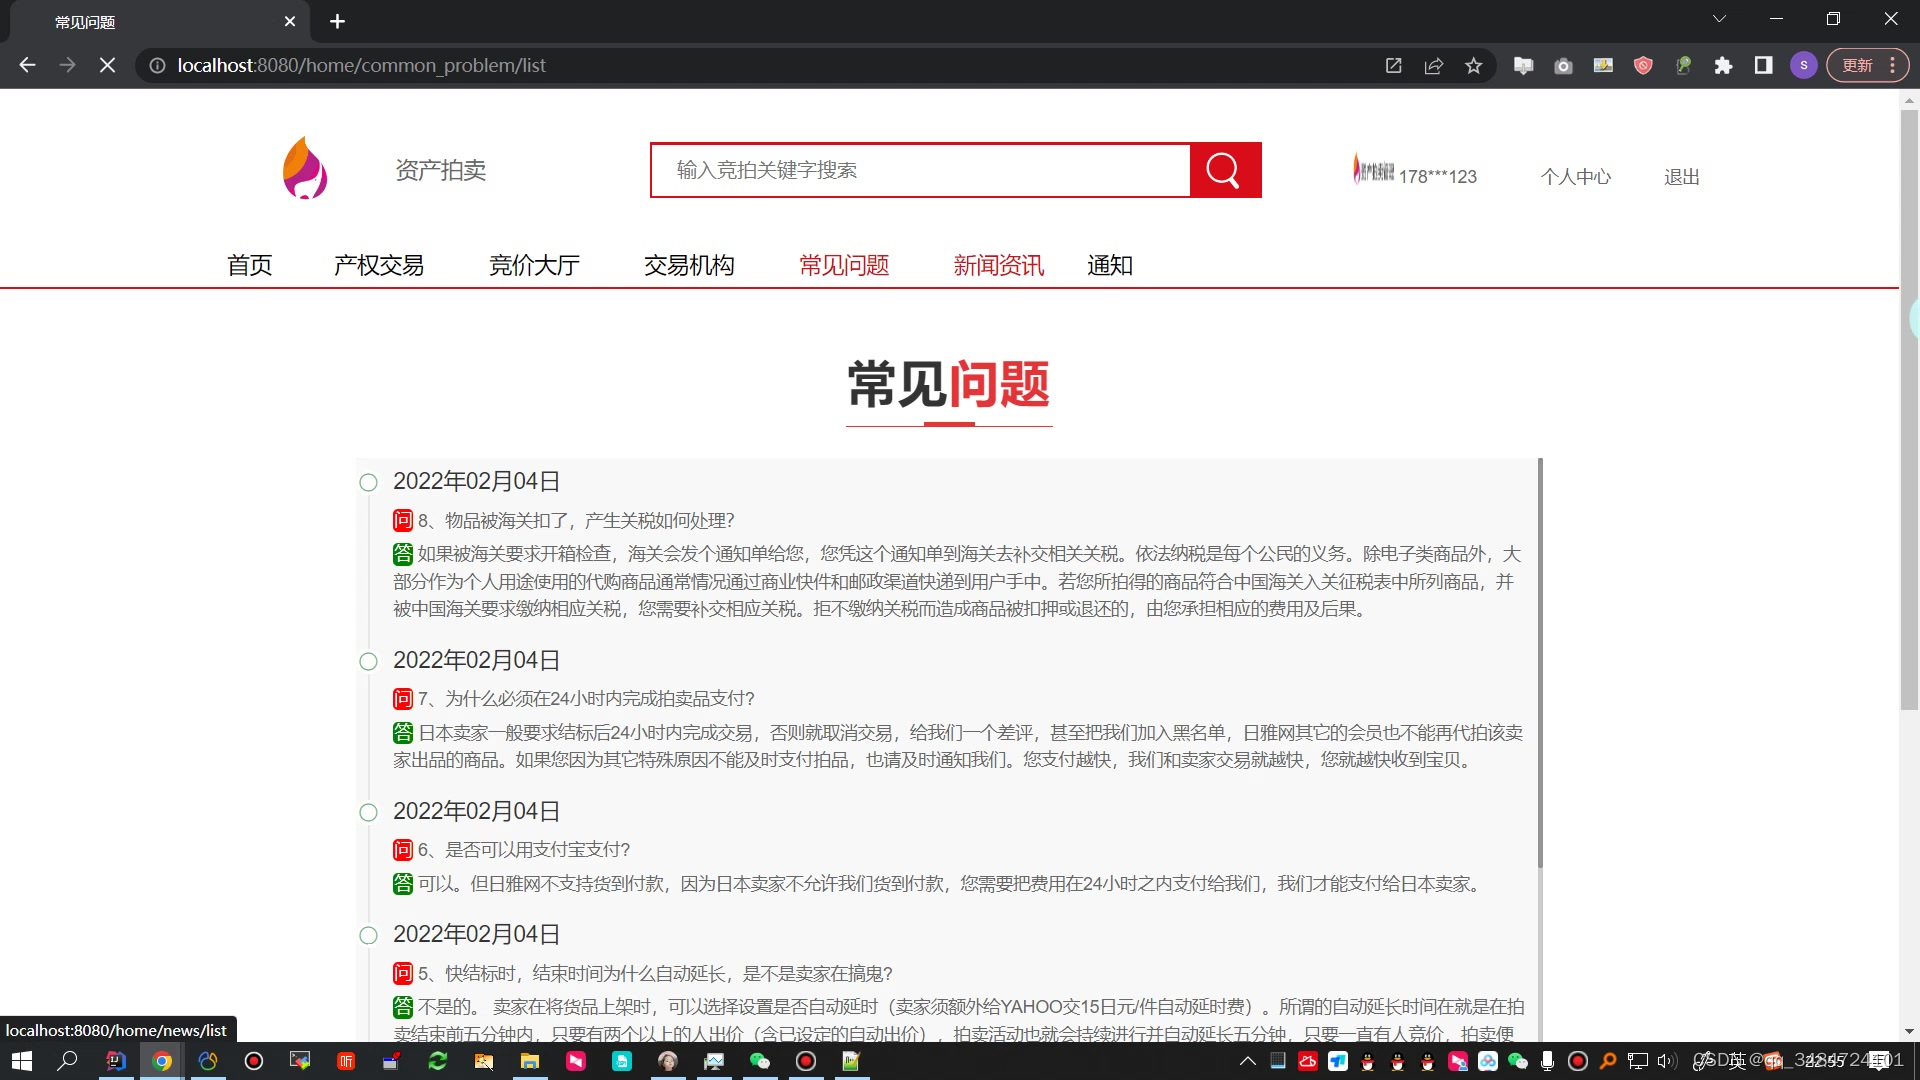Click the purple profile avatar in Chrome
1920x1080 pixels.
click(x=1803, y=65)
